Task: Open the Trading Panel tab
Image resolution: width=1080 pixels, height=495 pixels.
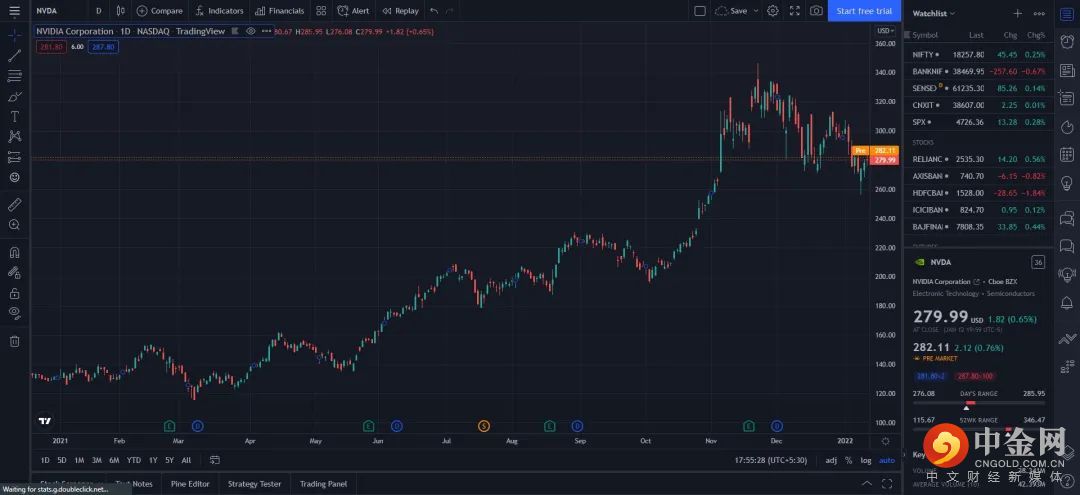Action: [x=324, y=484]
